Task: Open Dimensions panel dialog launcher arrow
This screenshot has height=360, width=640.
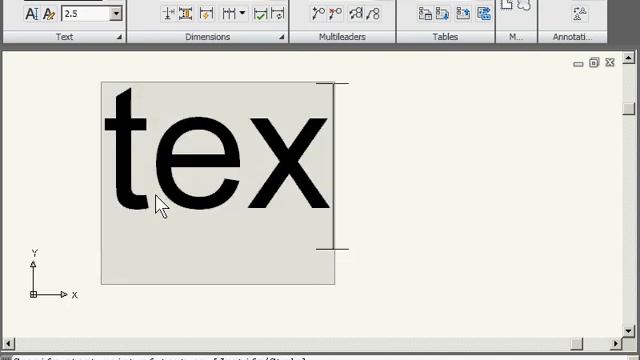Action: (x=282, y=37)
